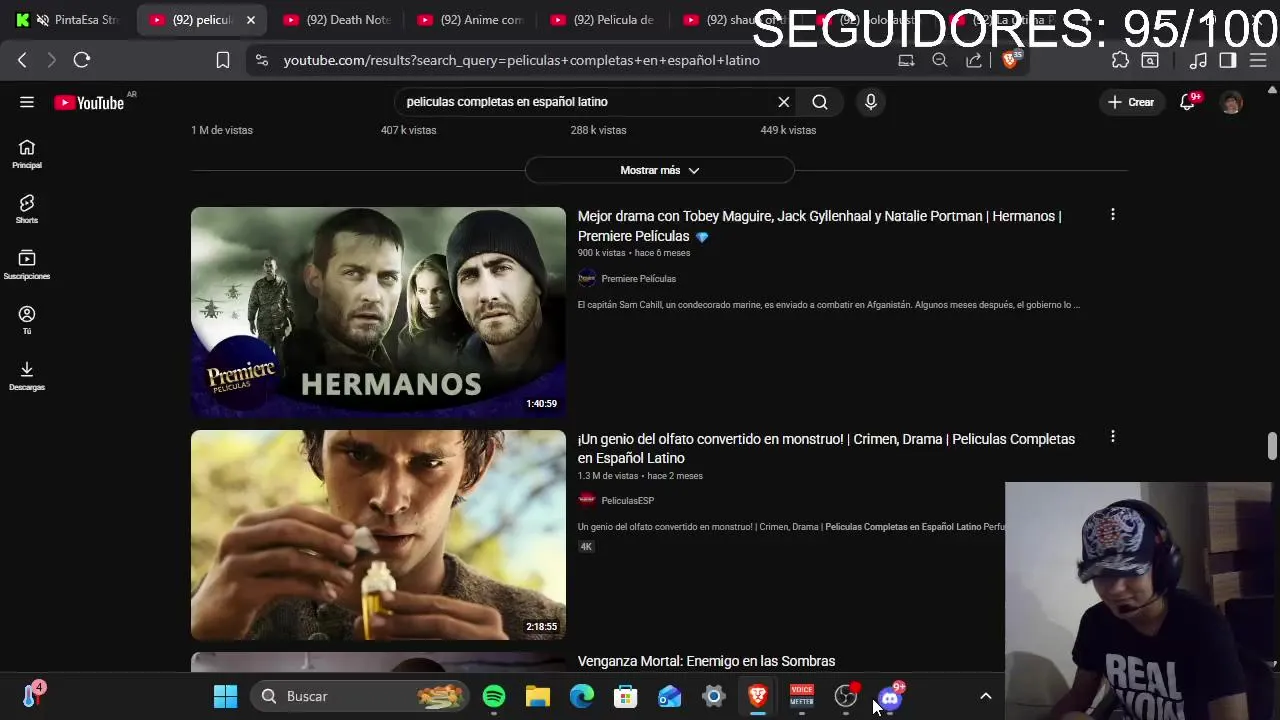
Task: Reload the page in browser toolbar
Action: 82,60
